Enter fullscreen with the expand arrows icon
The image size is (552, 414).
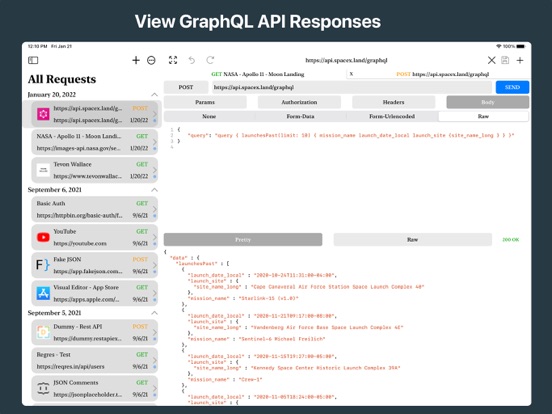click(x=173, y=60)
